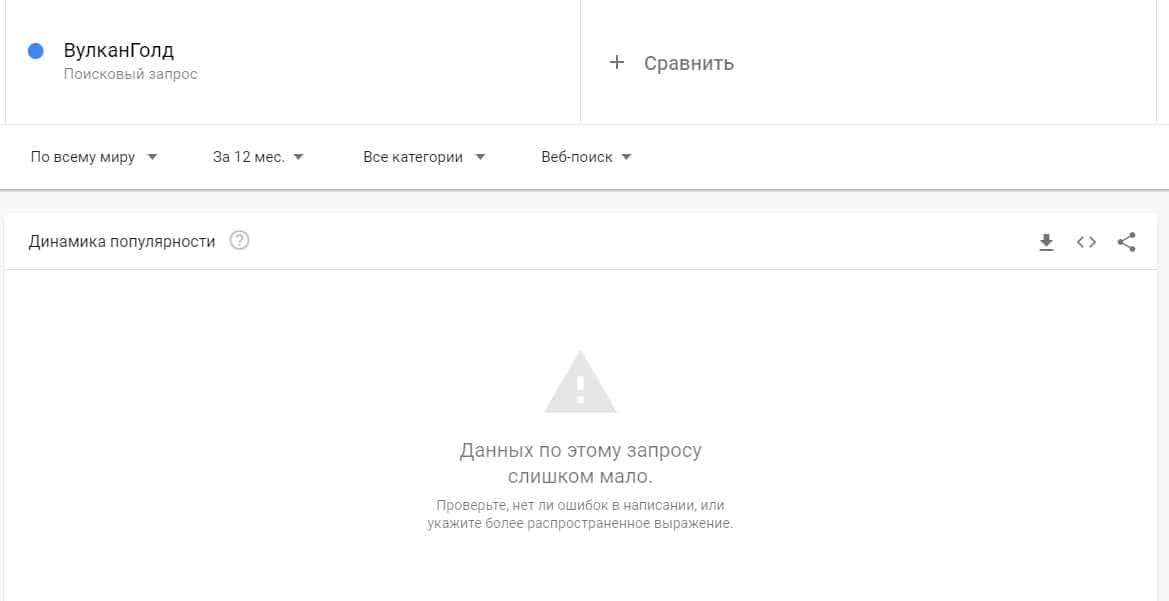The image size is (1169, 601).
Task: Click the grey warning triangle icon
Action: (580, 383)
